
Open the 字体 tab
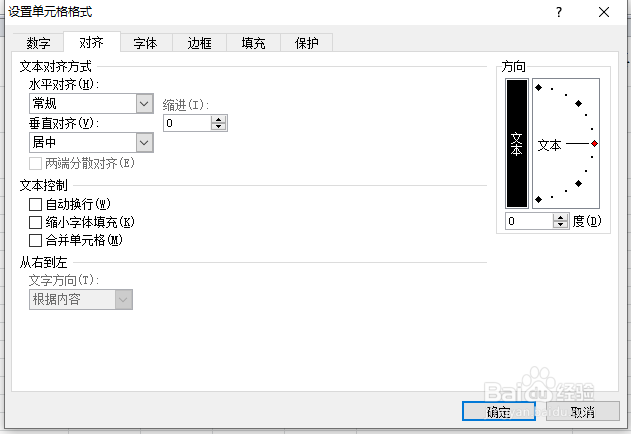pos(146,43)
